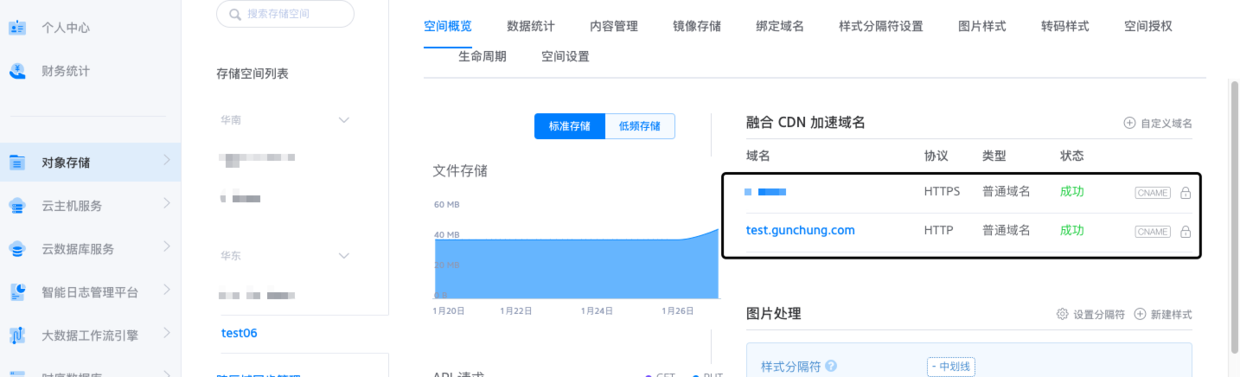Click the 对象存储 sidebar icon
The width and height of the screenshot is (1240, 377).
[17, 162]
